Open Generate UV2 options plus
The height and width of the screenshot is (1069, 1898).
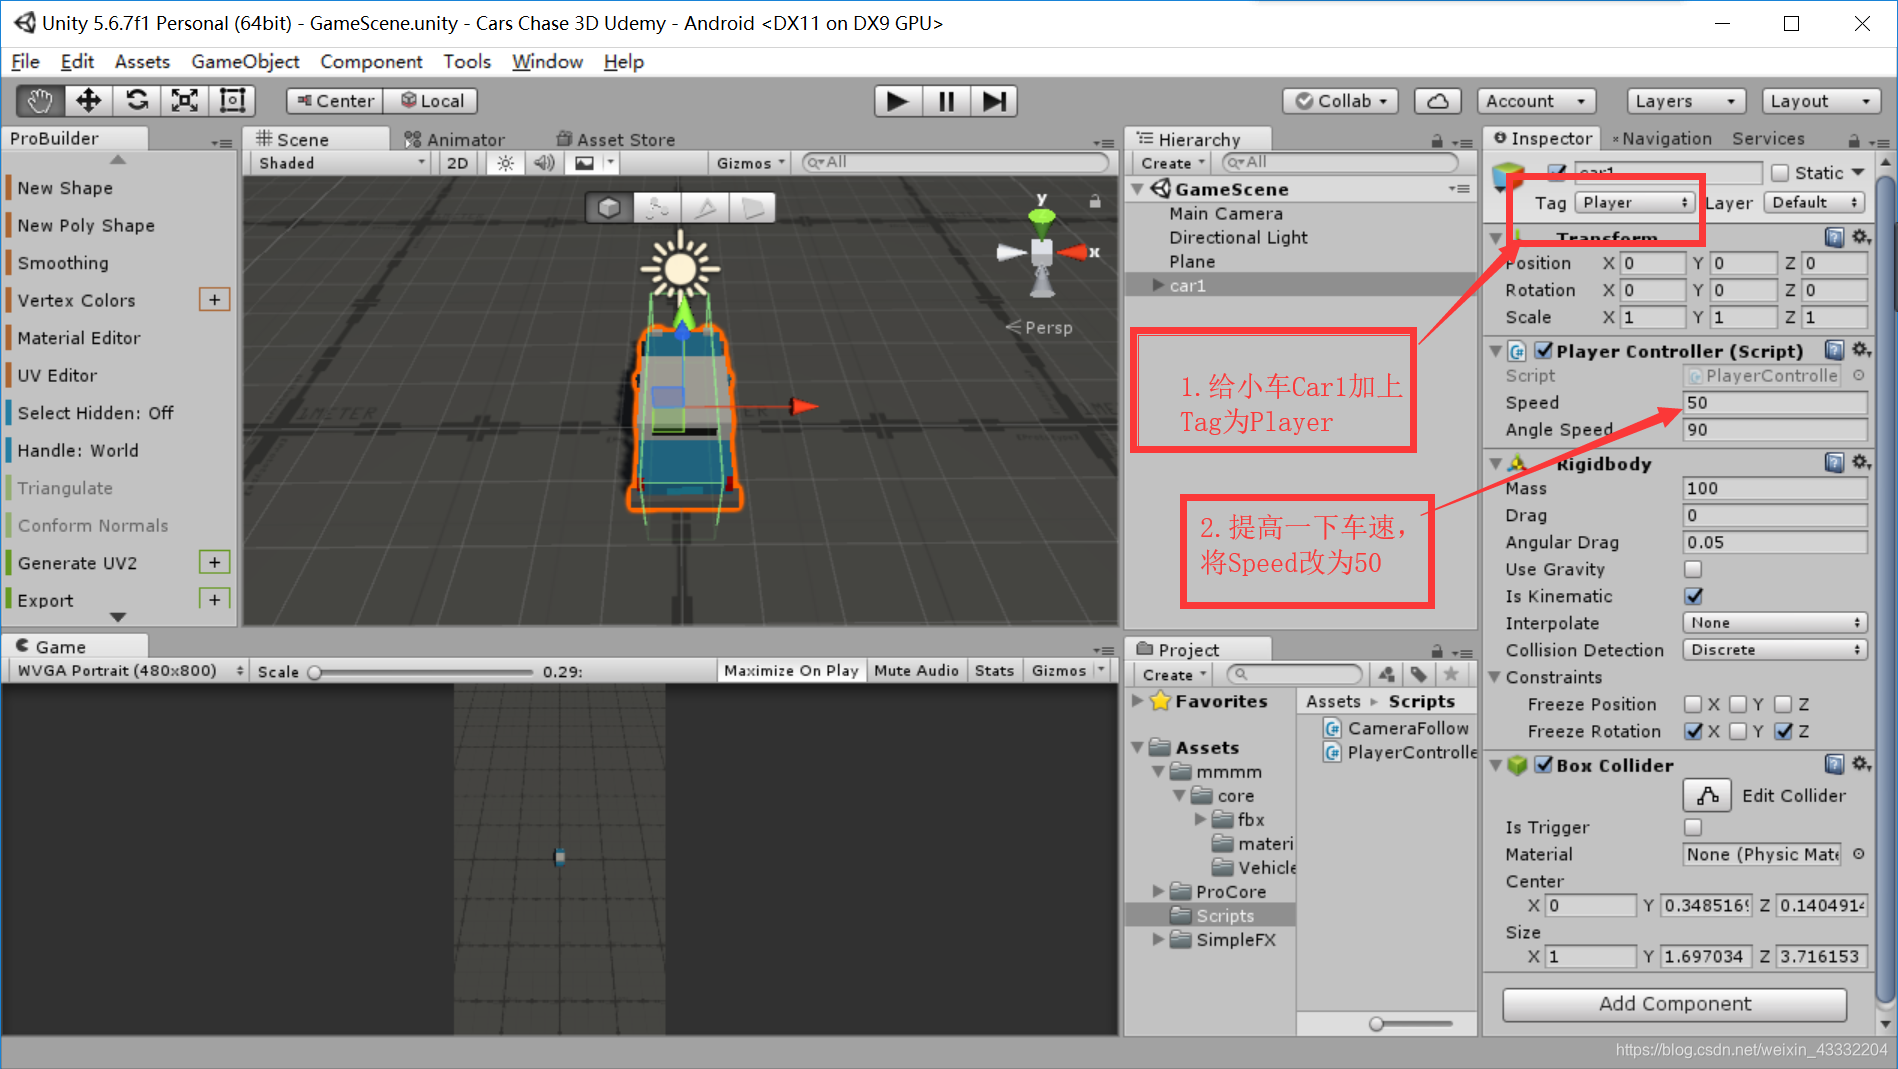(214, 562)
